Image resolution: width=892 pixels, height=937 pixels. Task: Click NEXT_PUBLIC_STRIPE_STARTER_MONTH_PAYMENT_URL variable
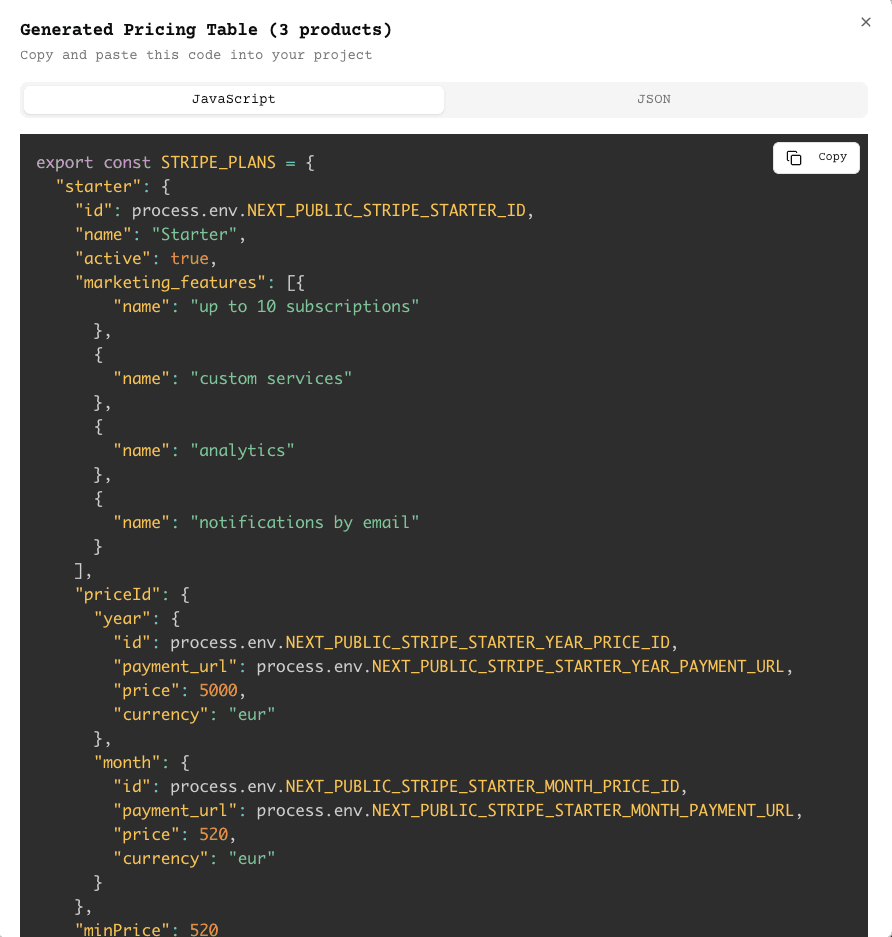pyautogui.click(x=583, y=810)
